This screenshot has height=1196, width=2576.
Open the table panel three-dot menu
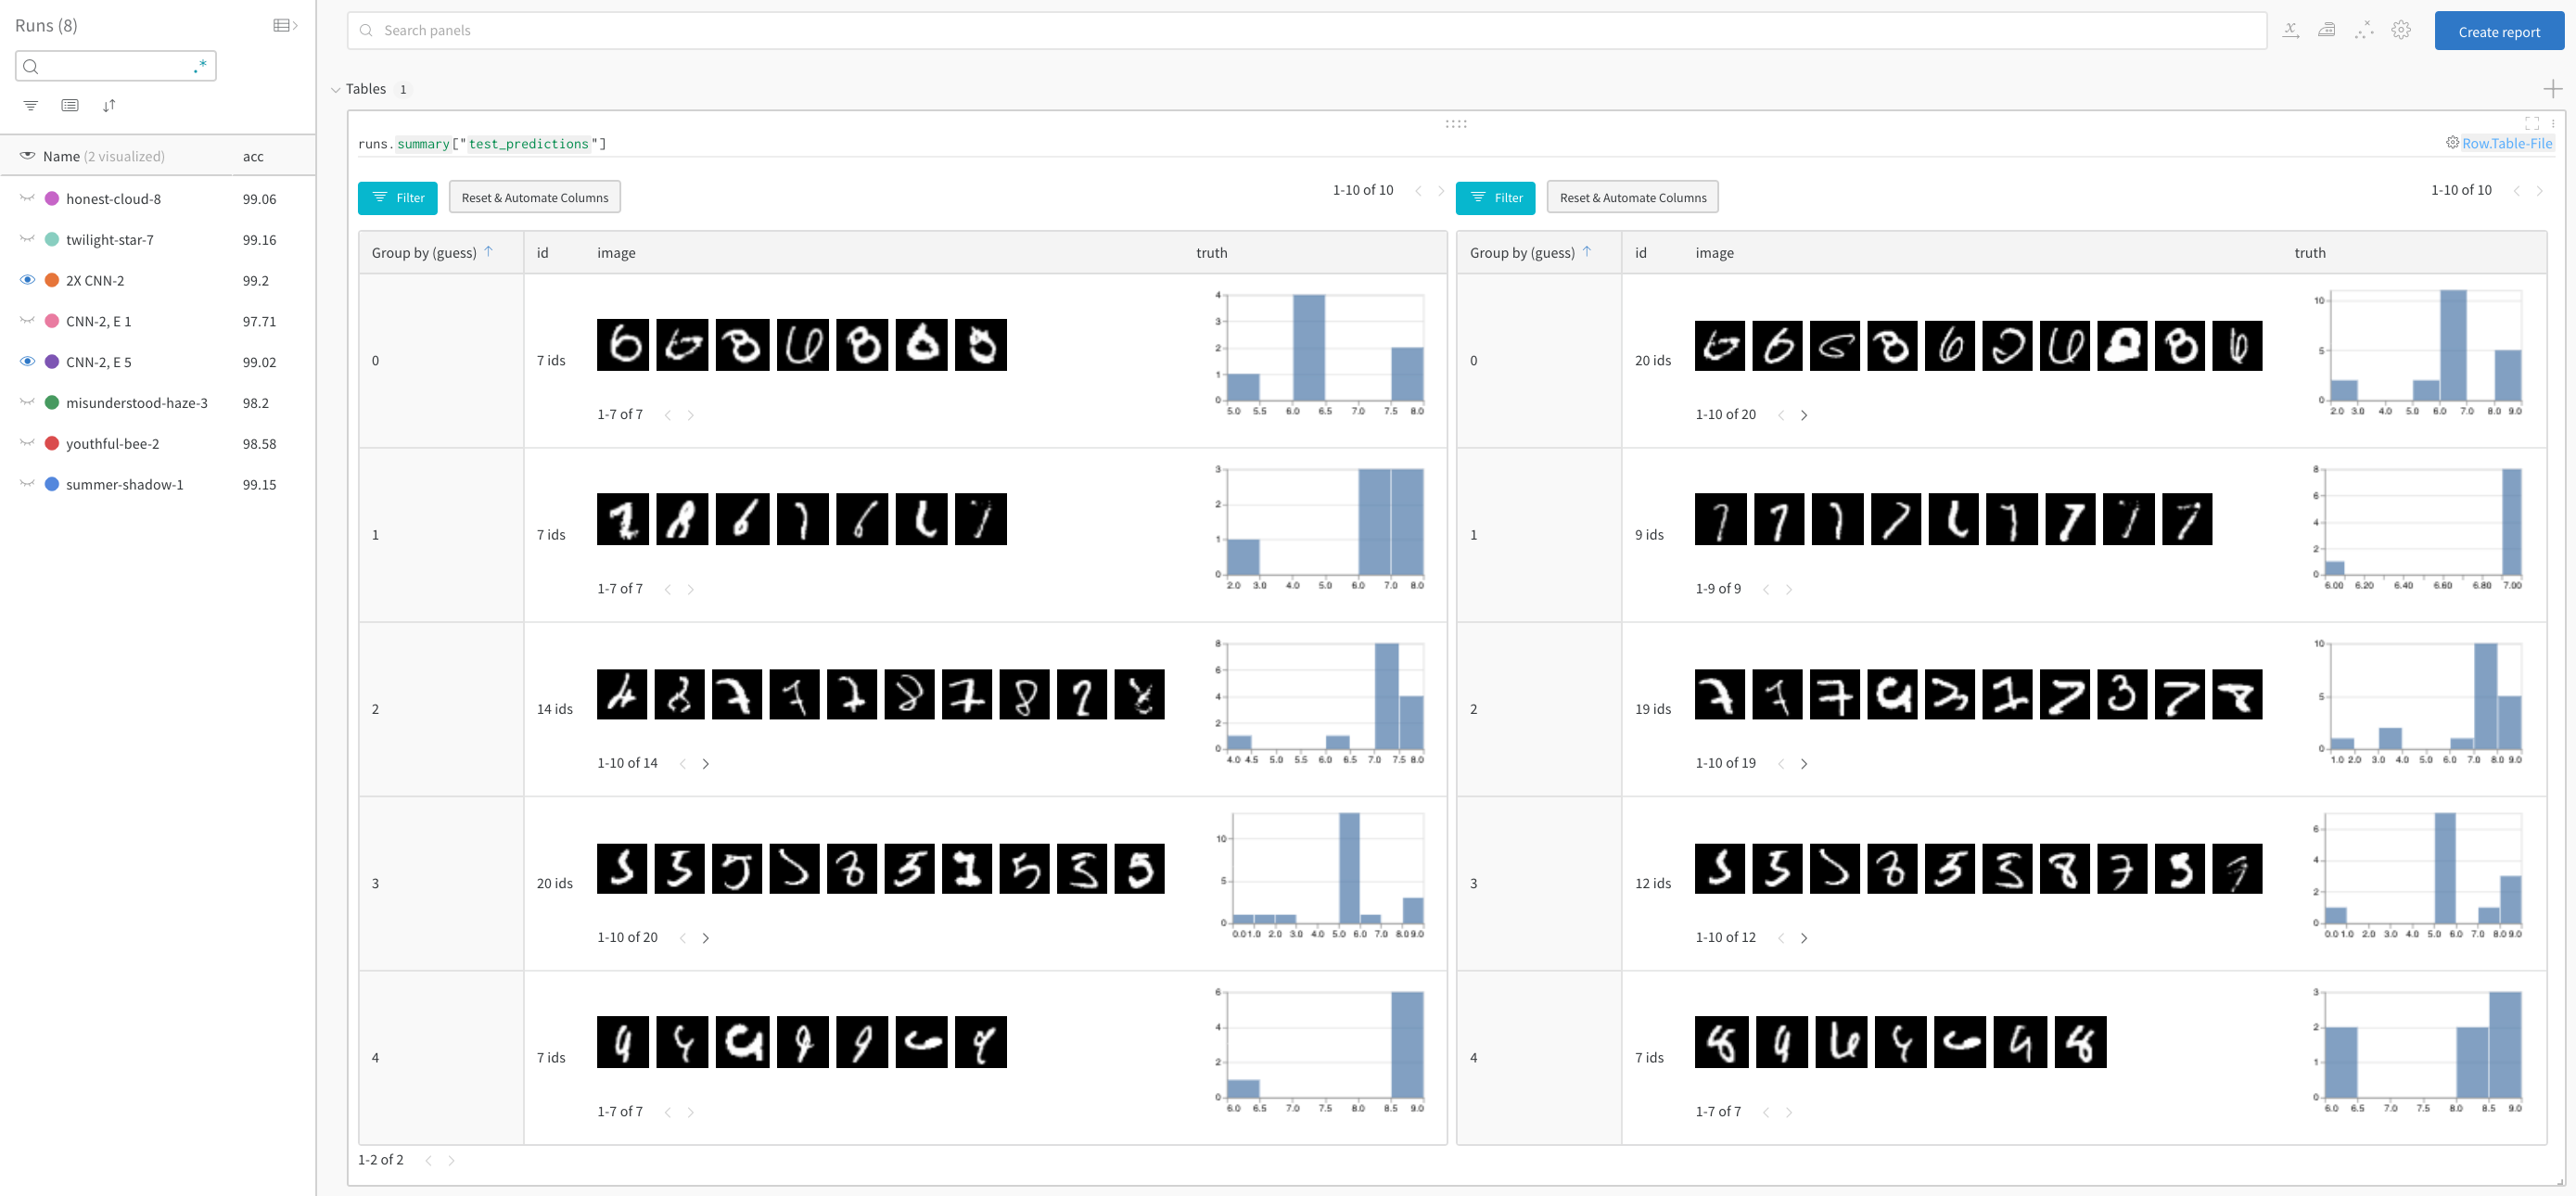[x=2553, y=123]
